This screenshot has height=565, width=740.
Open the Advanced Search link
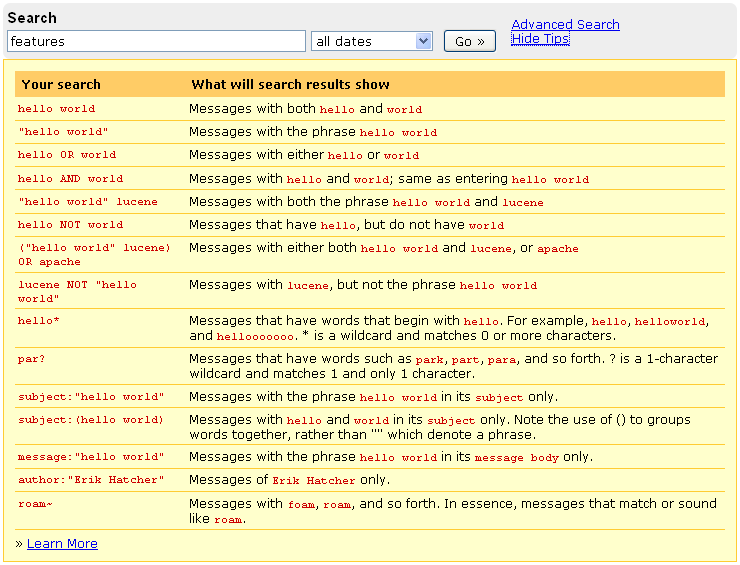[x=565, y=24]
